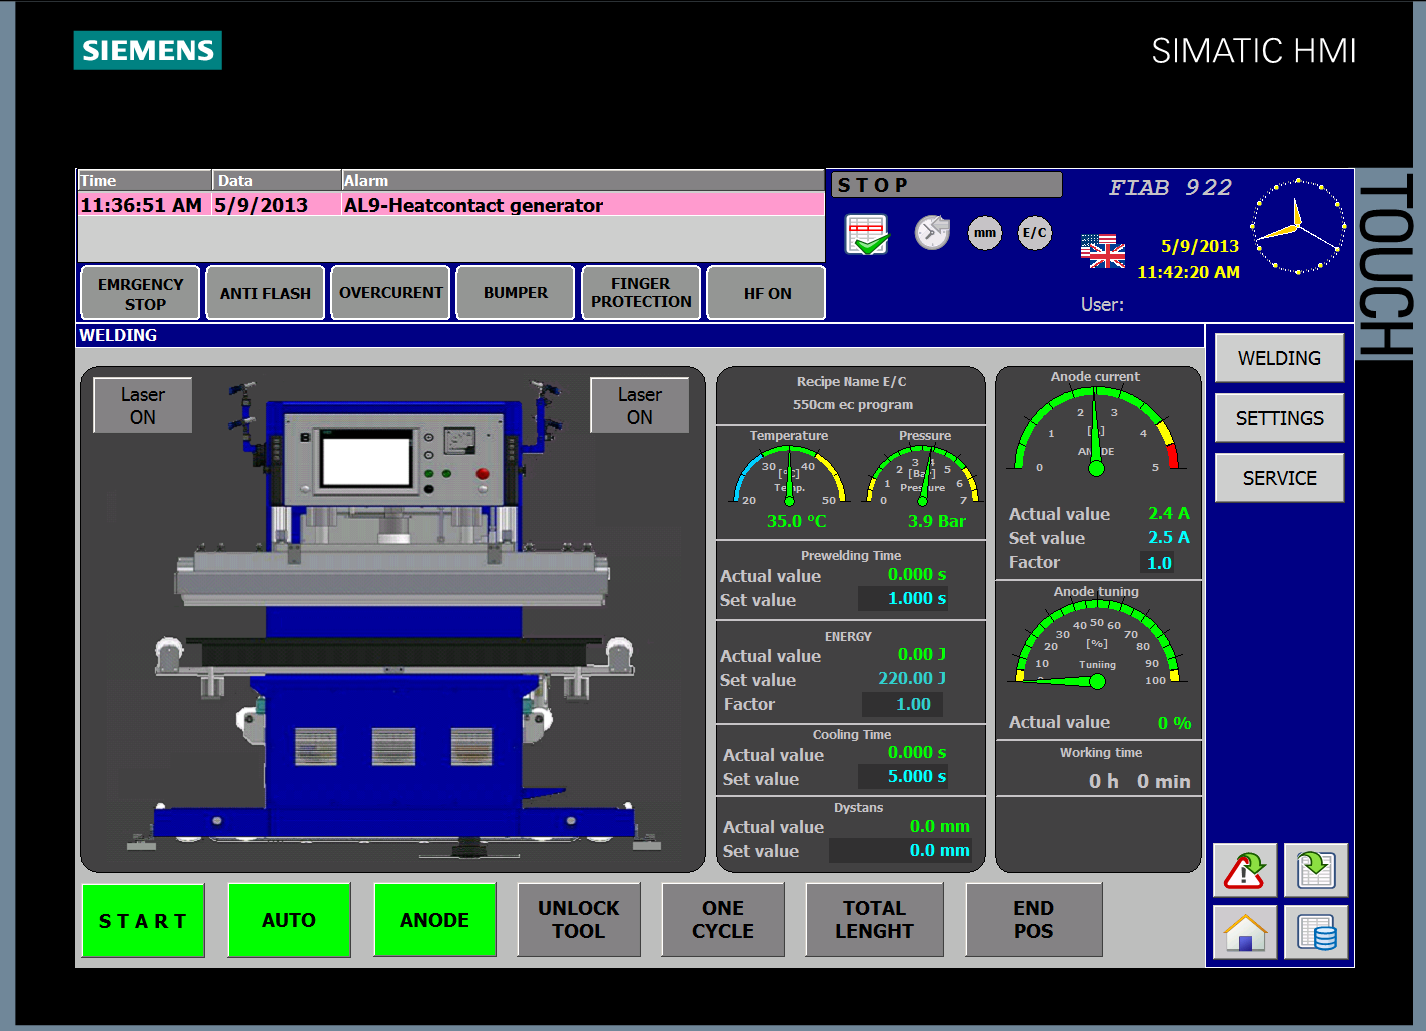Open the SETTINGS screen tab
This screenshot has width=1426, height=1031.
[1279, 418]
